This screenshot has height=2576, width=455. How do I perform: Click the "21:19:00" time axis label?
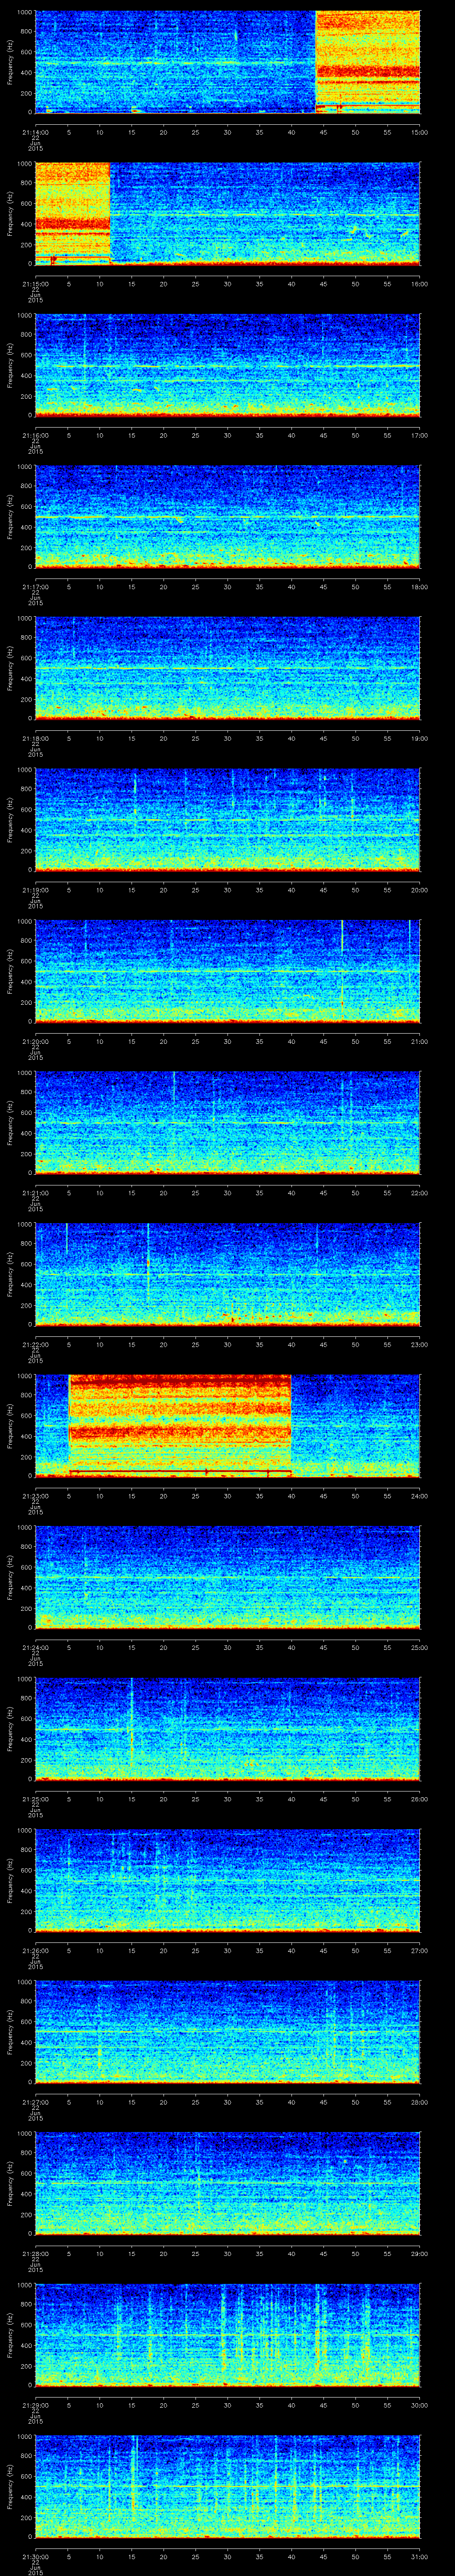pos(35,890)
